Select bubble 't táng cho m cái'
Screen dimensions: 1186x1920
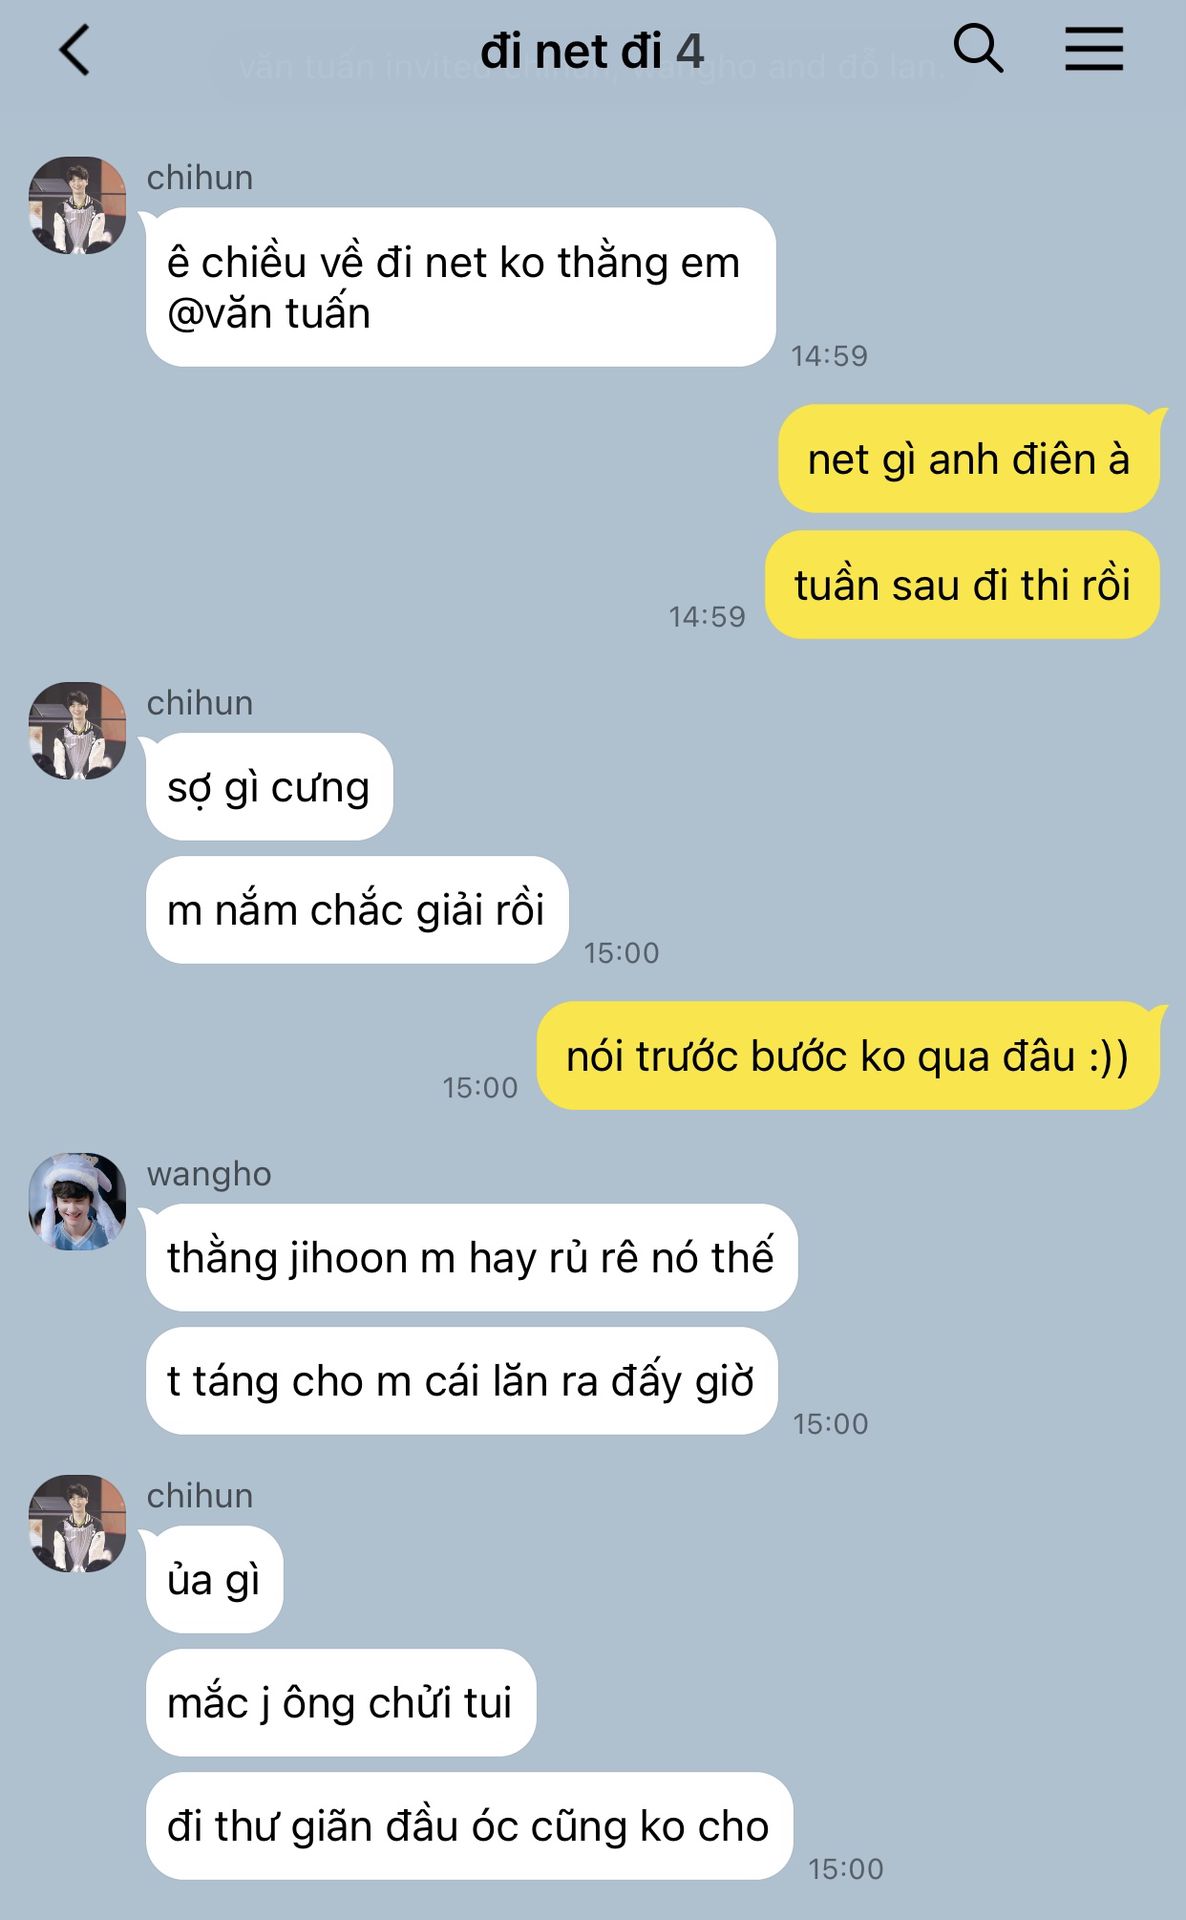click(461, 1381)
